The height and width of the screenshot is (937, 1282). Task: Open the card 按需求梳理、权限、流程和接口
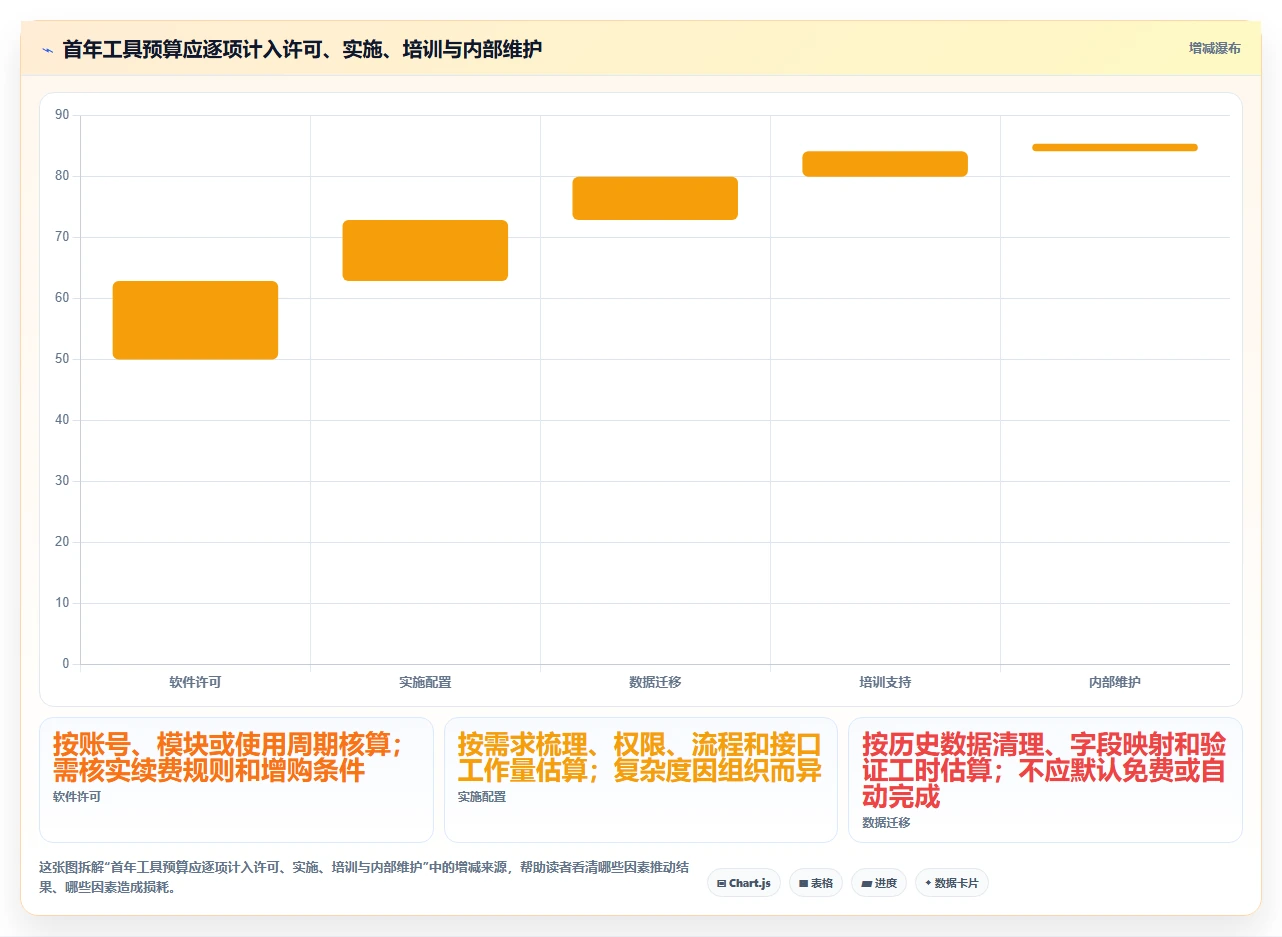640,780
